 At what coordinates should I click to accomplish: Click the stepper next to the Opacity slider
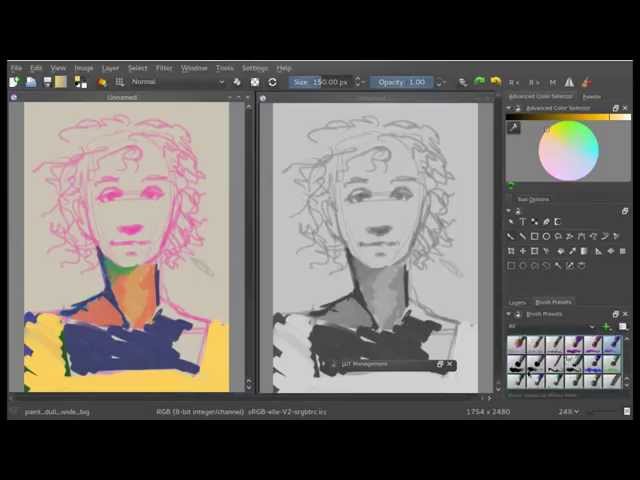click(x=439, y=82)
